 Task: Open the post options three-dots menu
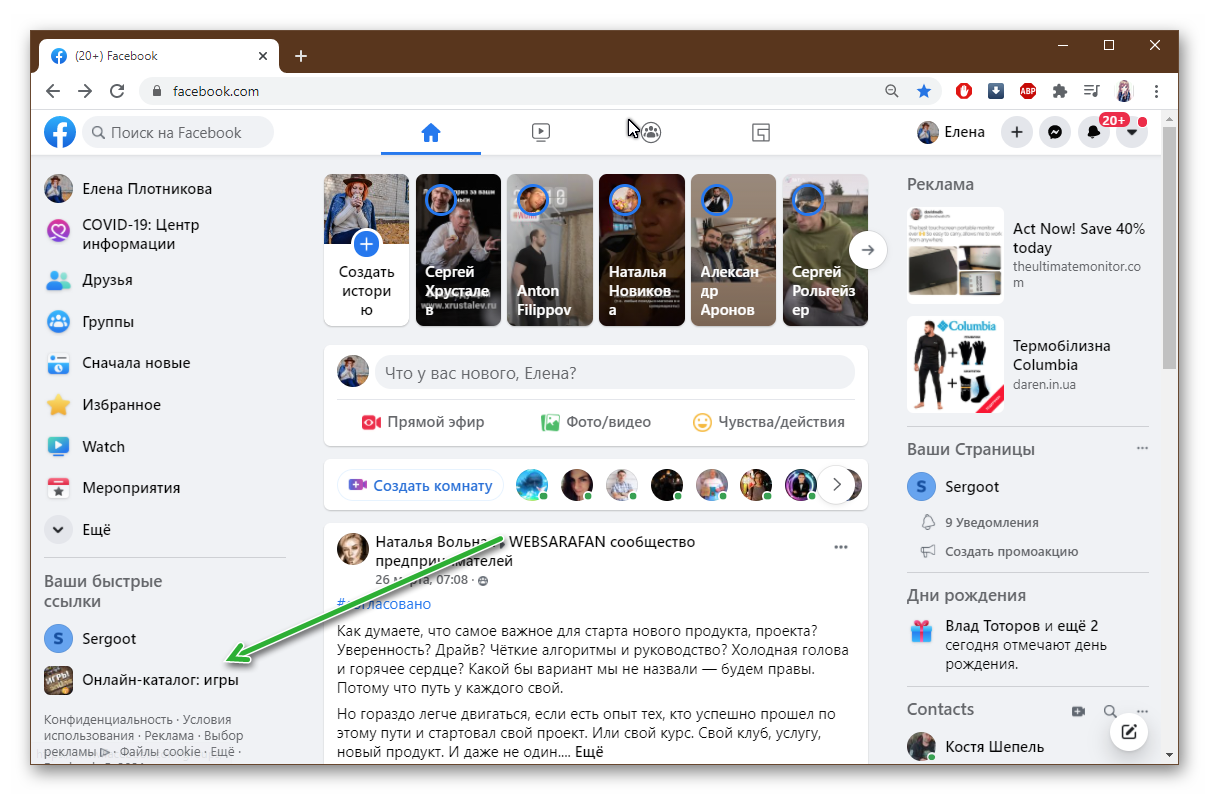point(841,547)
